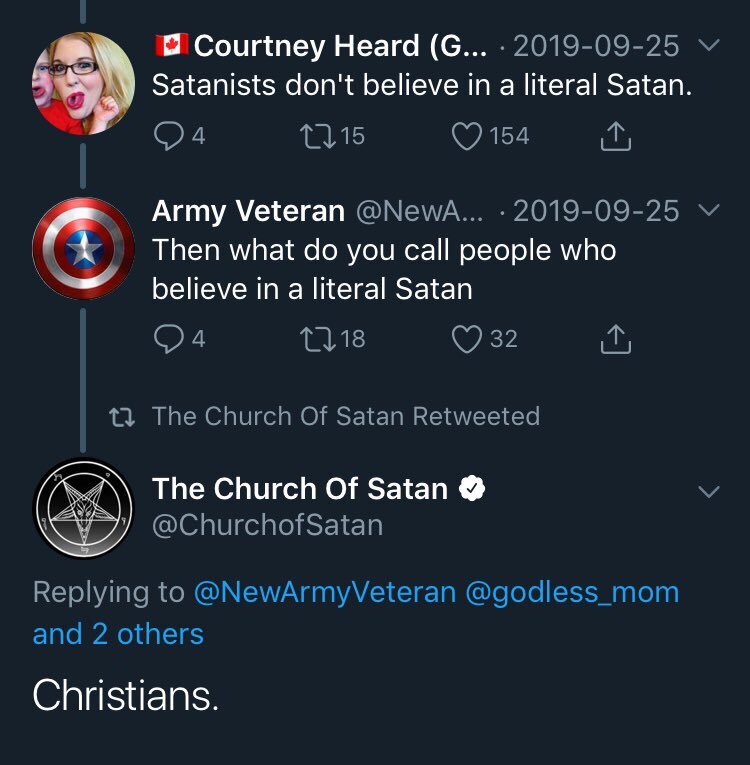Open the @ChurchofSatan handle
This screenshot has width=750, height=765.
[267, 525]
